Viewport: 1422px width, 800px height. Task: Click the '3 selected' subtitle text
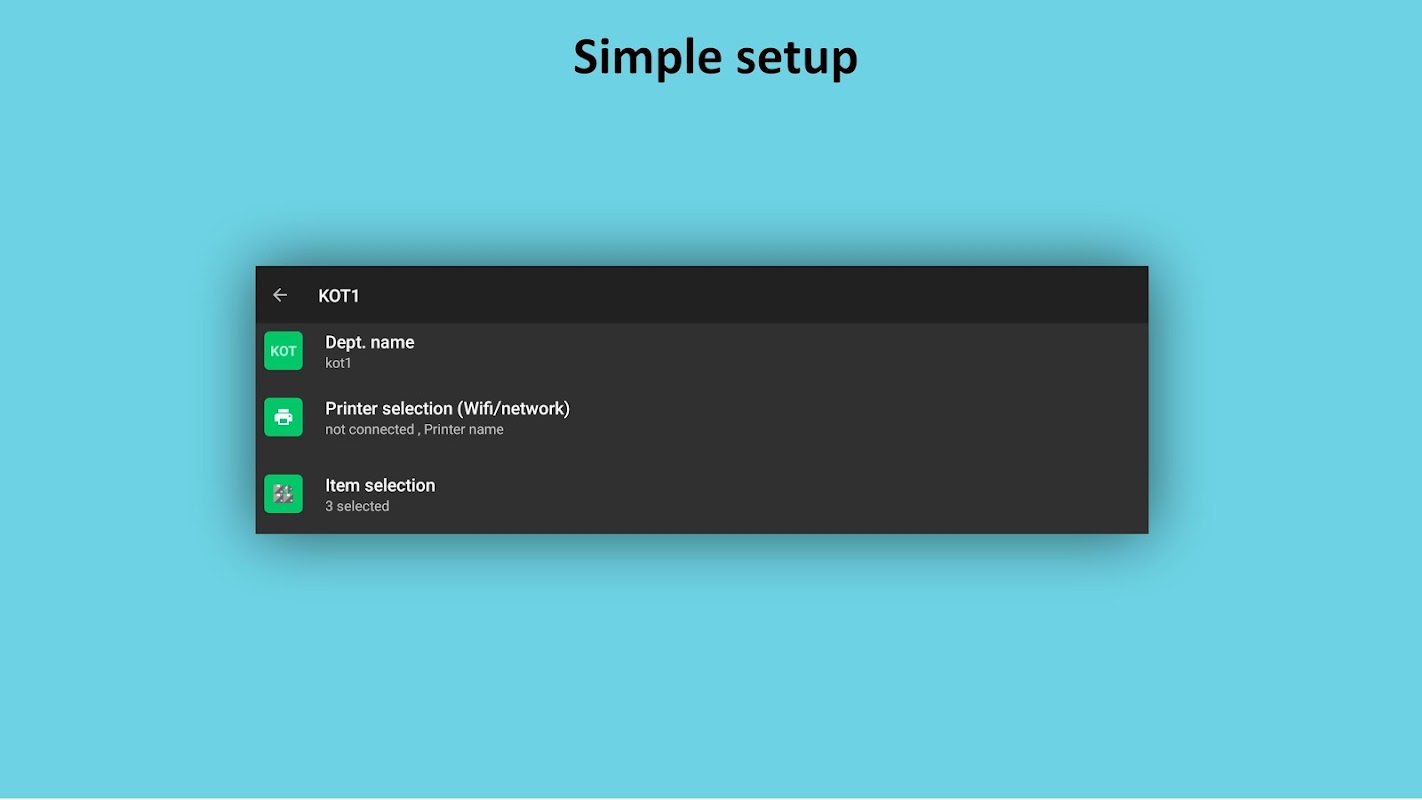[x=357, y=506]
